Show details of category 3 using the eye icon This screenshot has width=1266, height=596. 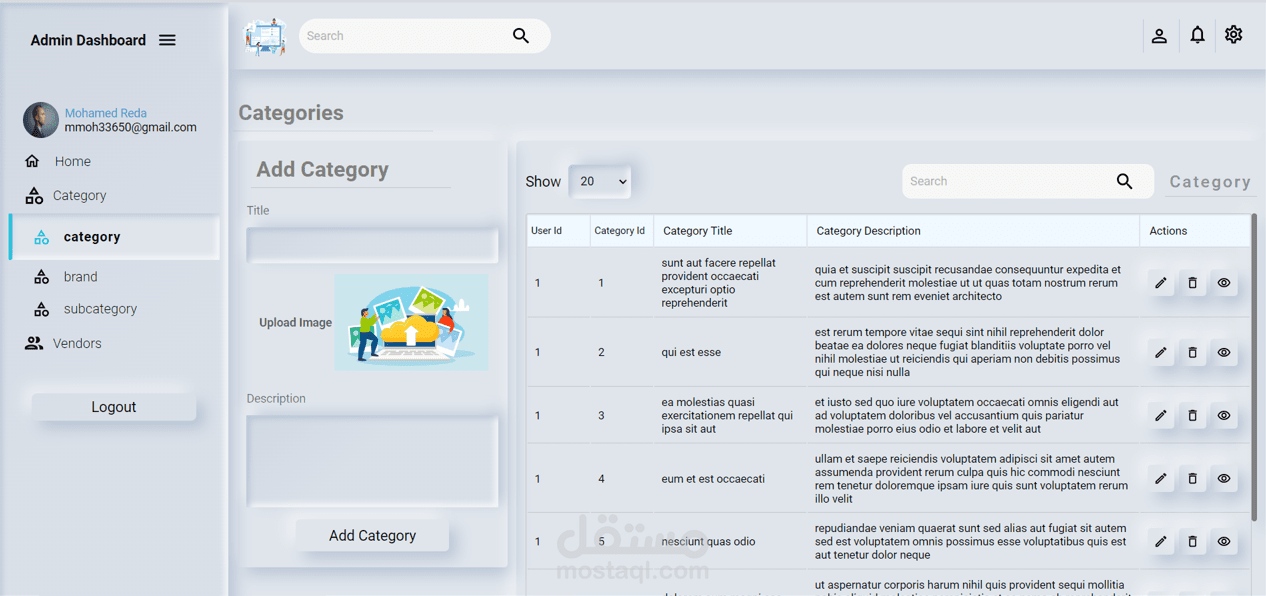tap(1223, 415)
